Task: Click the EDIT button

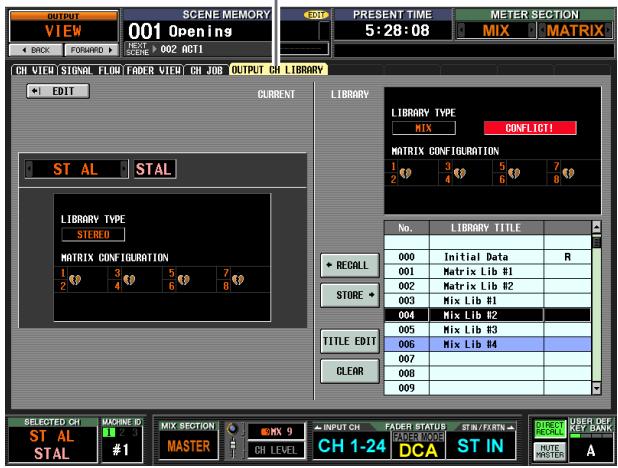Action: pos(58,91)
